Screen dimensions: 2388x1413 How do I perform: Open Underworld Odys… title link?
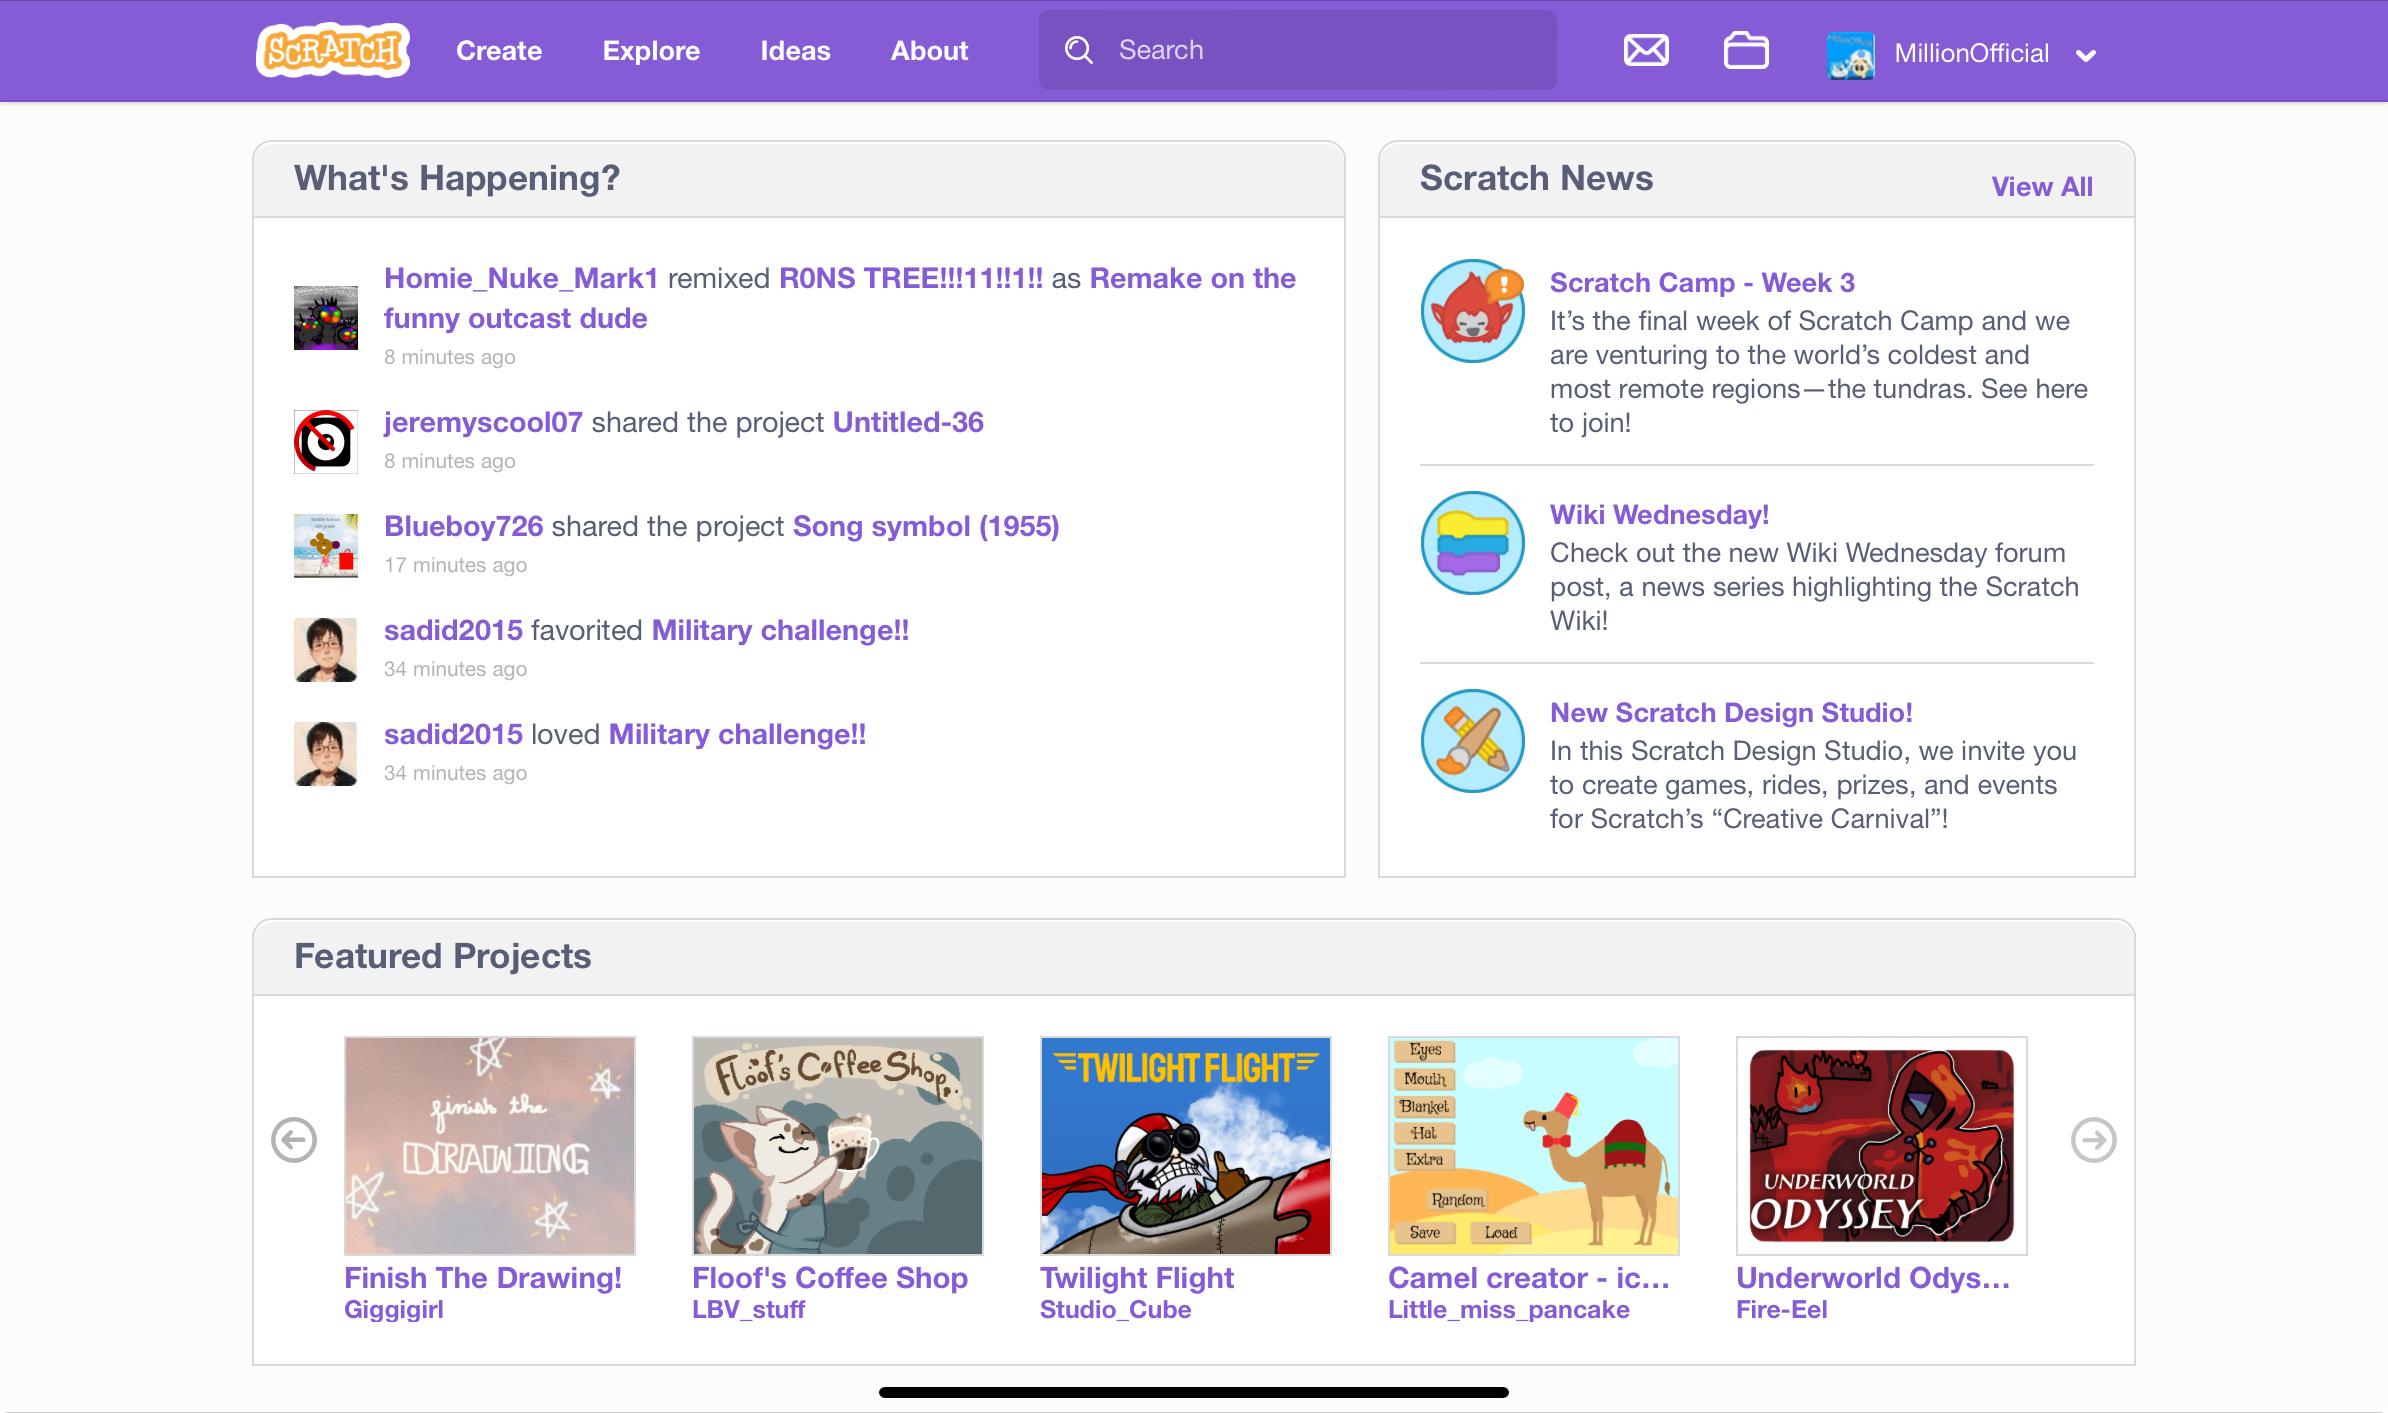coord(1873,1279)
